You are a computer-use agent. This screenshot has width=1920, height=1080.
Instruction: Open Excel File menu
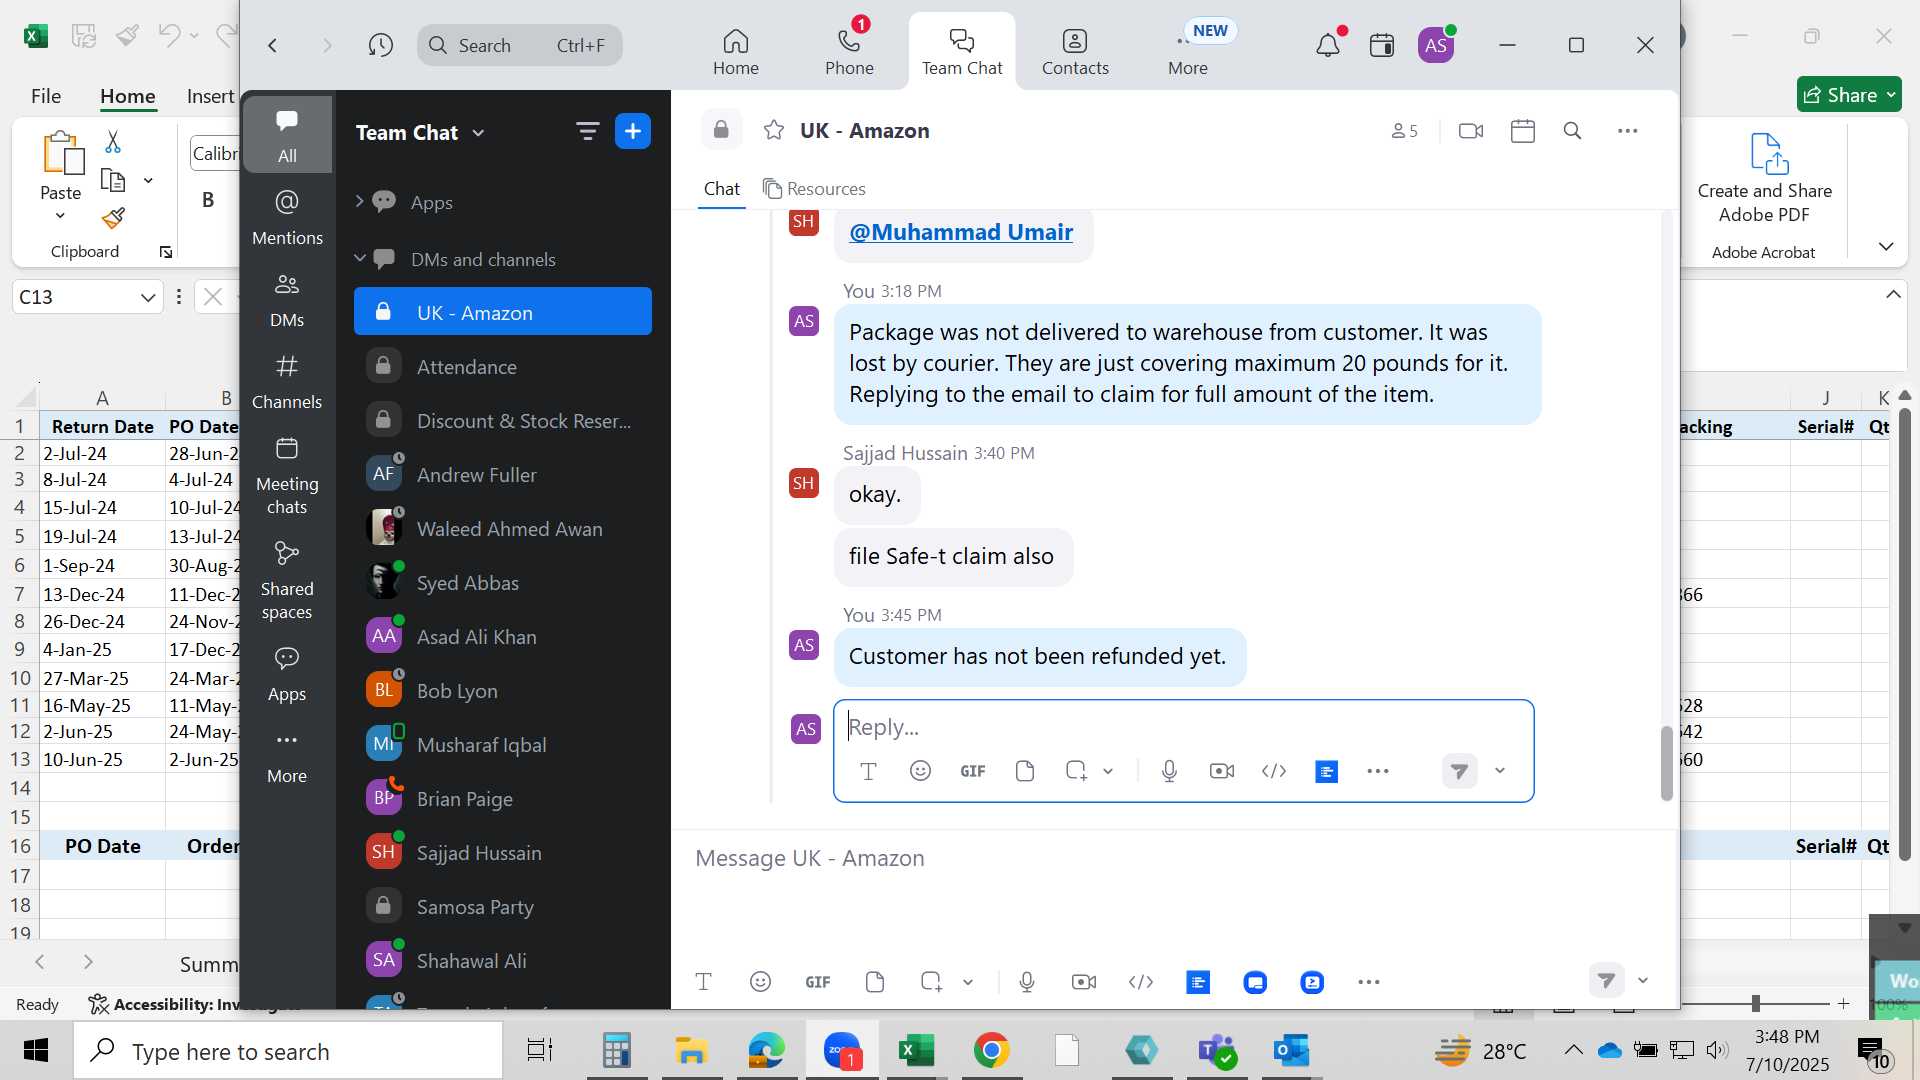pos(46,96)
